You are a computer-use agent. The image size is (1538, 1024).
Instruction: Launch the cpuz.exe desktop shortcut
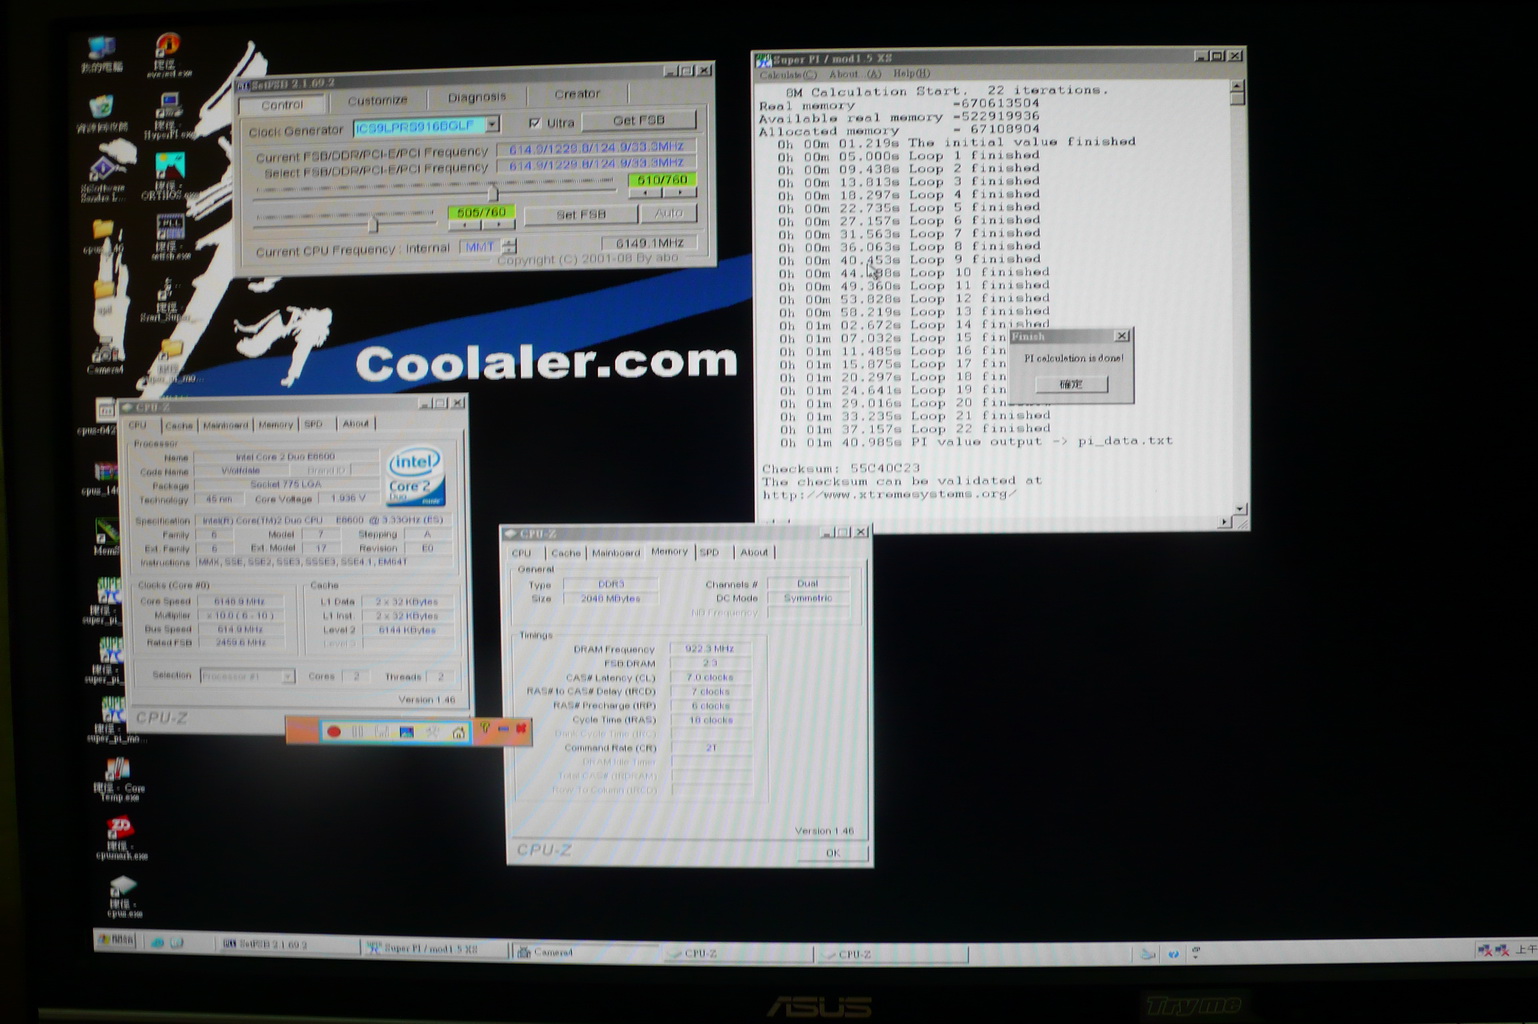coord(123,896)
